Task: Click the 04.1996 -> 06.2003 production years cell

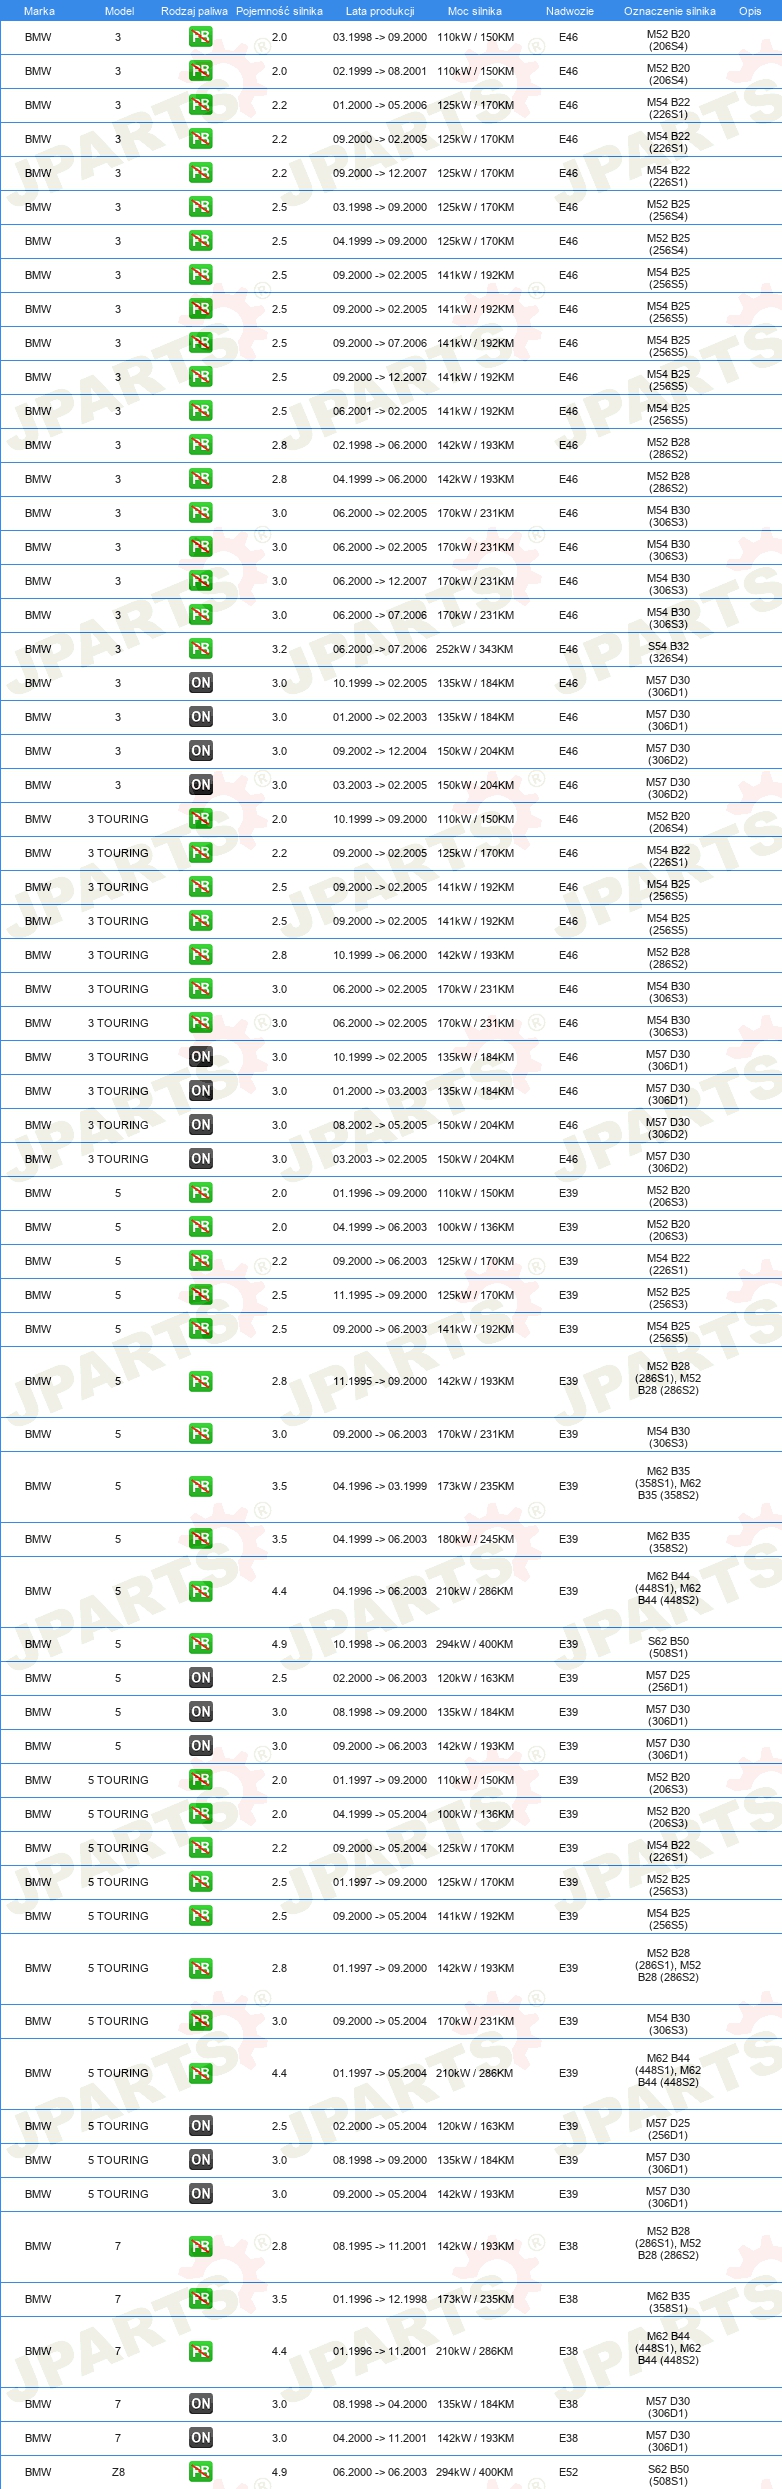Action: [380, 1591]
